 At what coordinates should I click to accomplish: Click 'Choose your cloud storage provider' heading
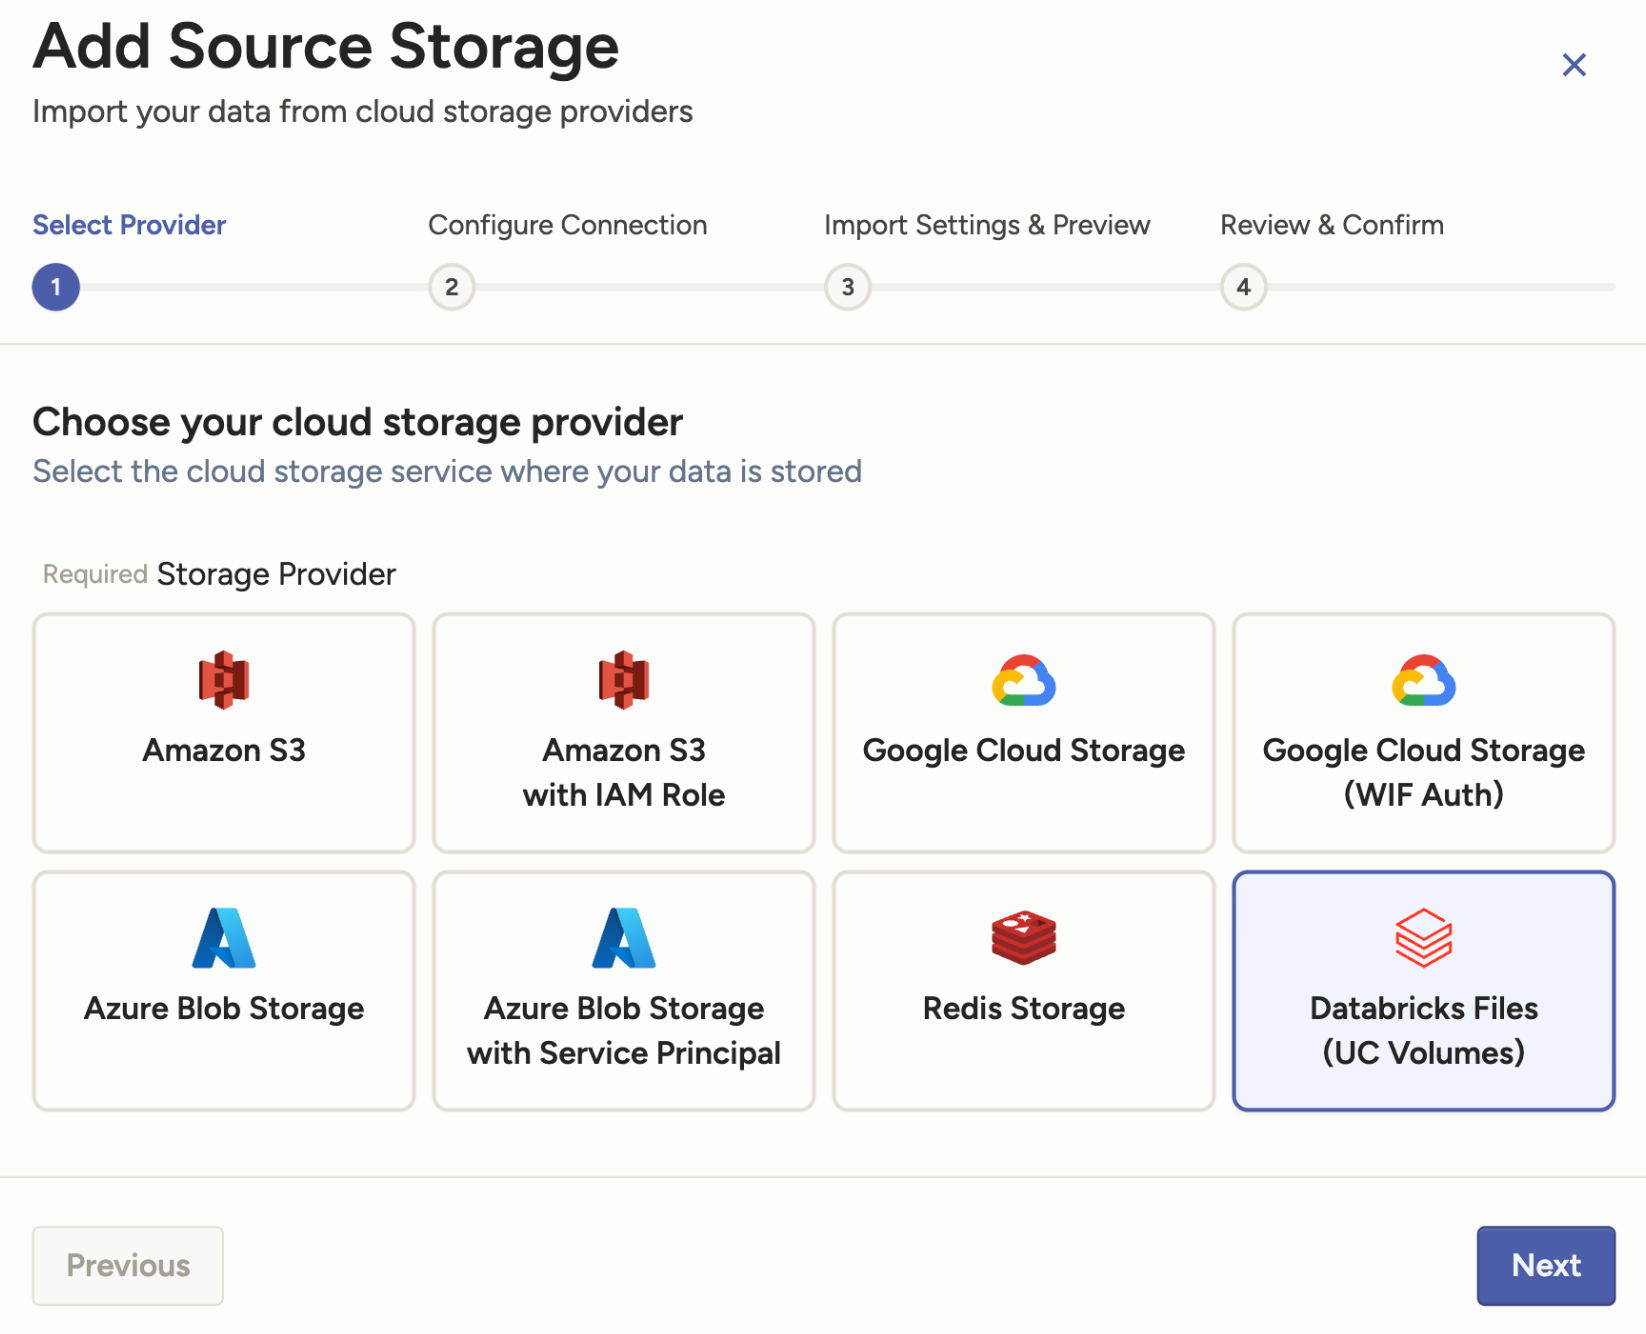358,422
